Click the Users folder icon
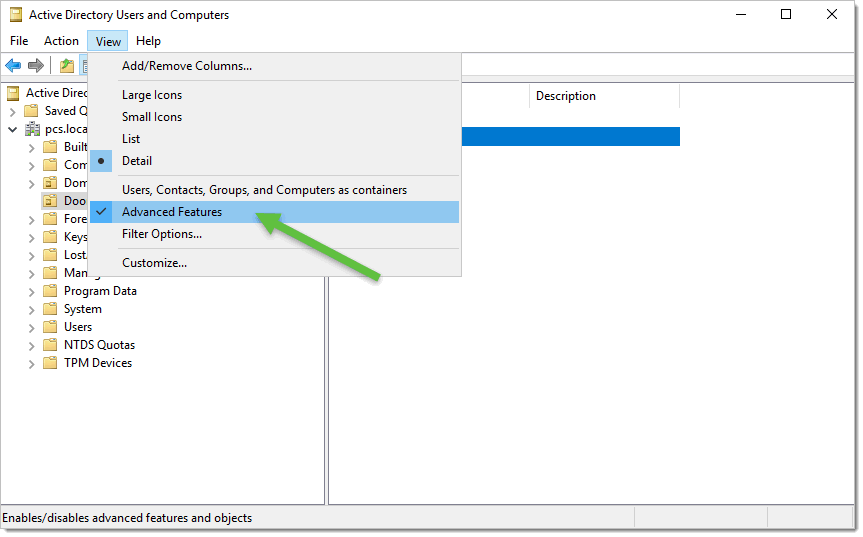Screen dimensions: 863x537 coord(50,327)
